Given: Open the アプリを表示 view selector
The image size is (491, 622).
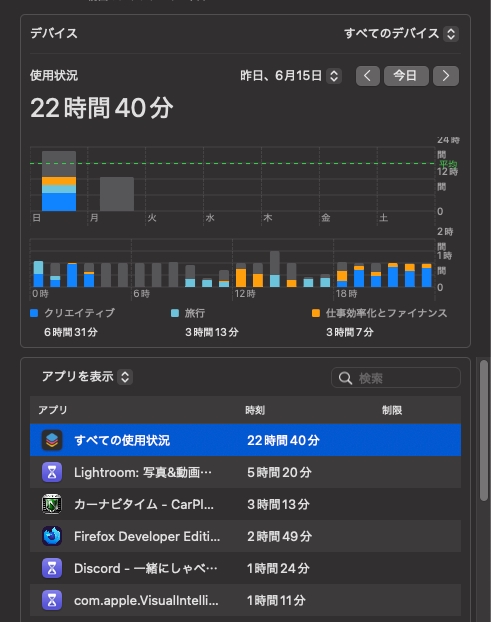Looking at the screenshot, I should click(x=87, y=376).
